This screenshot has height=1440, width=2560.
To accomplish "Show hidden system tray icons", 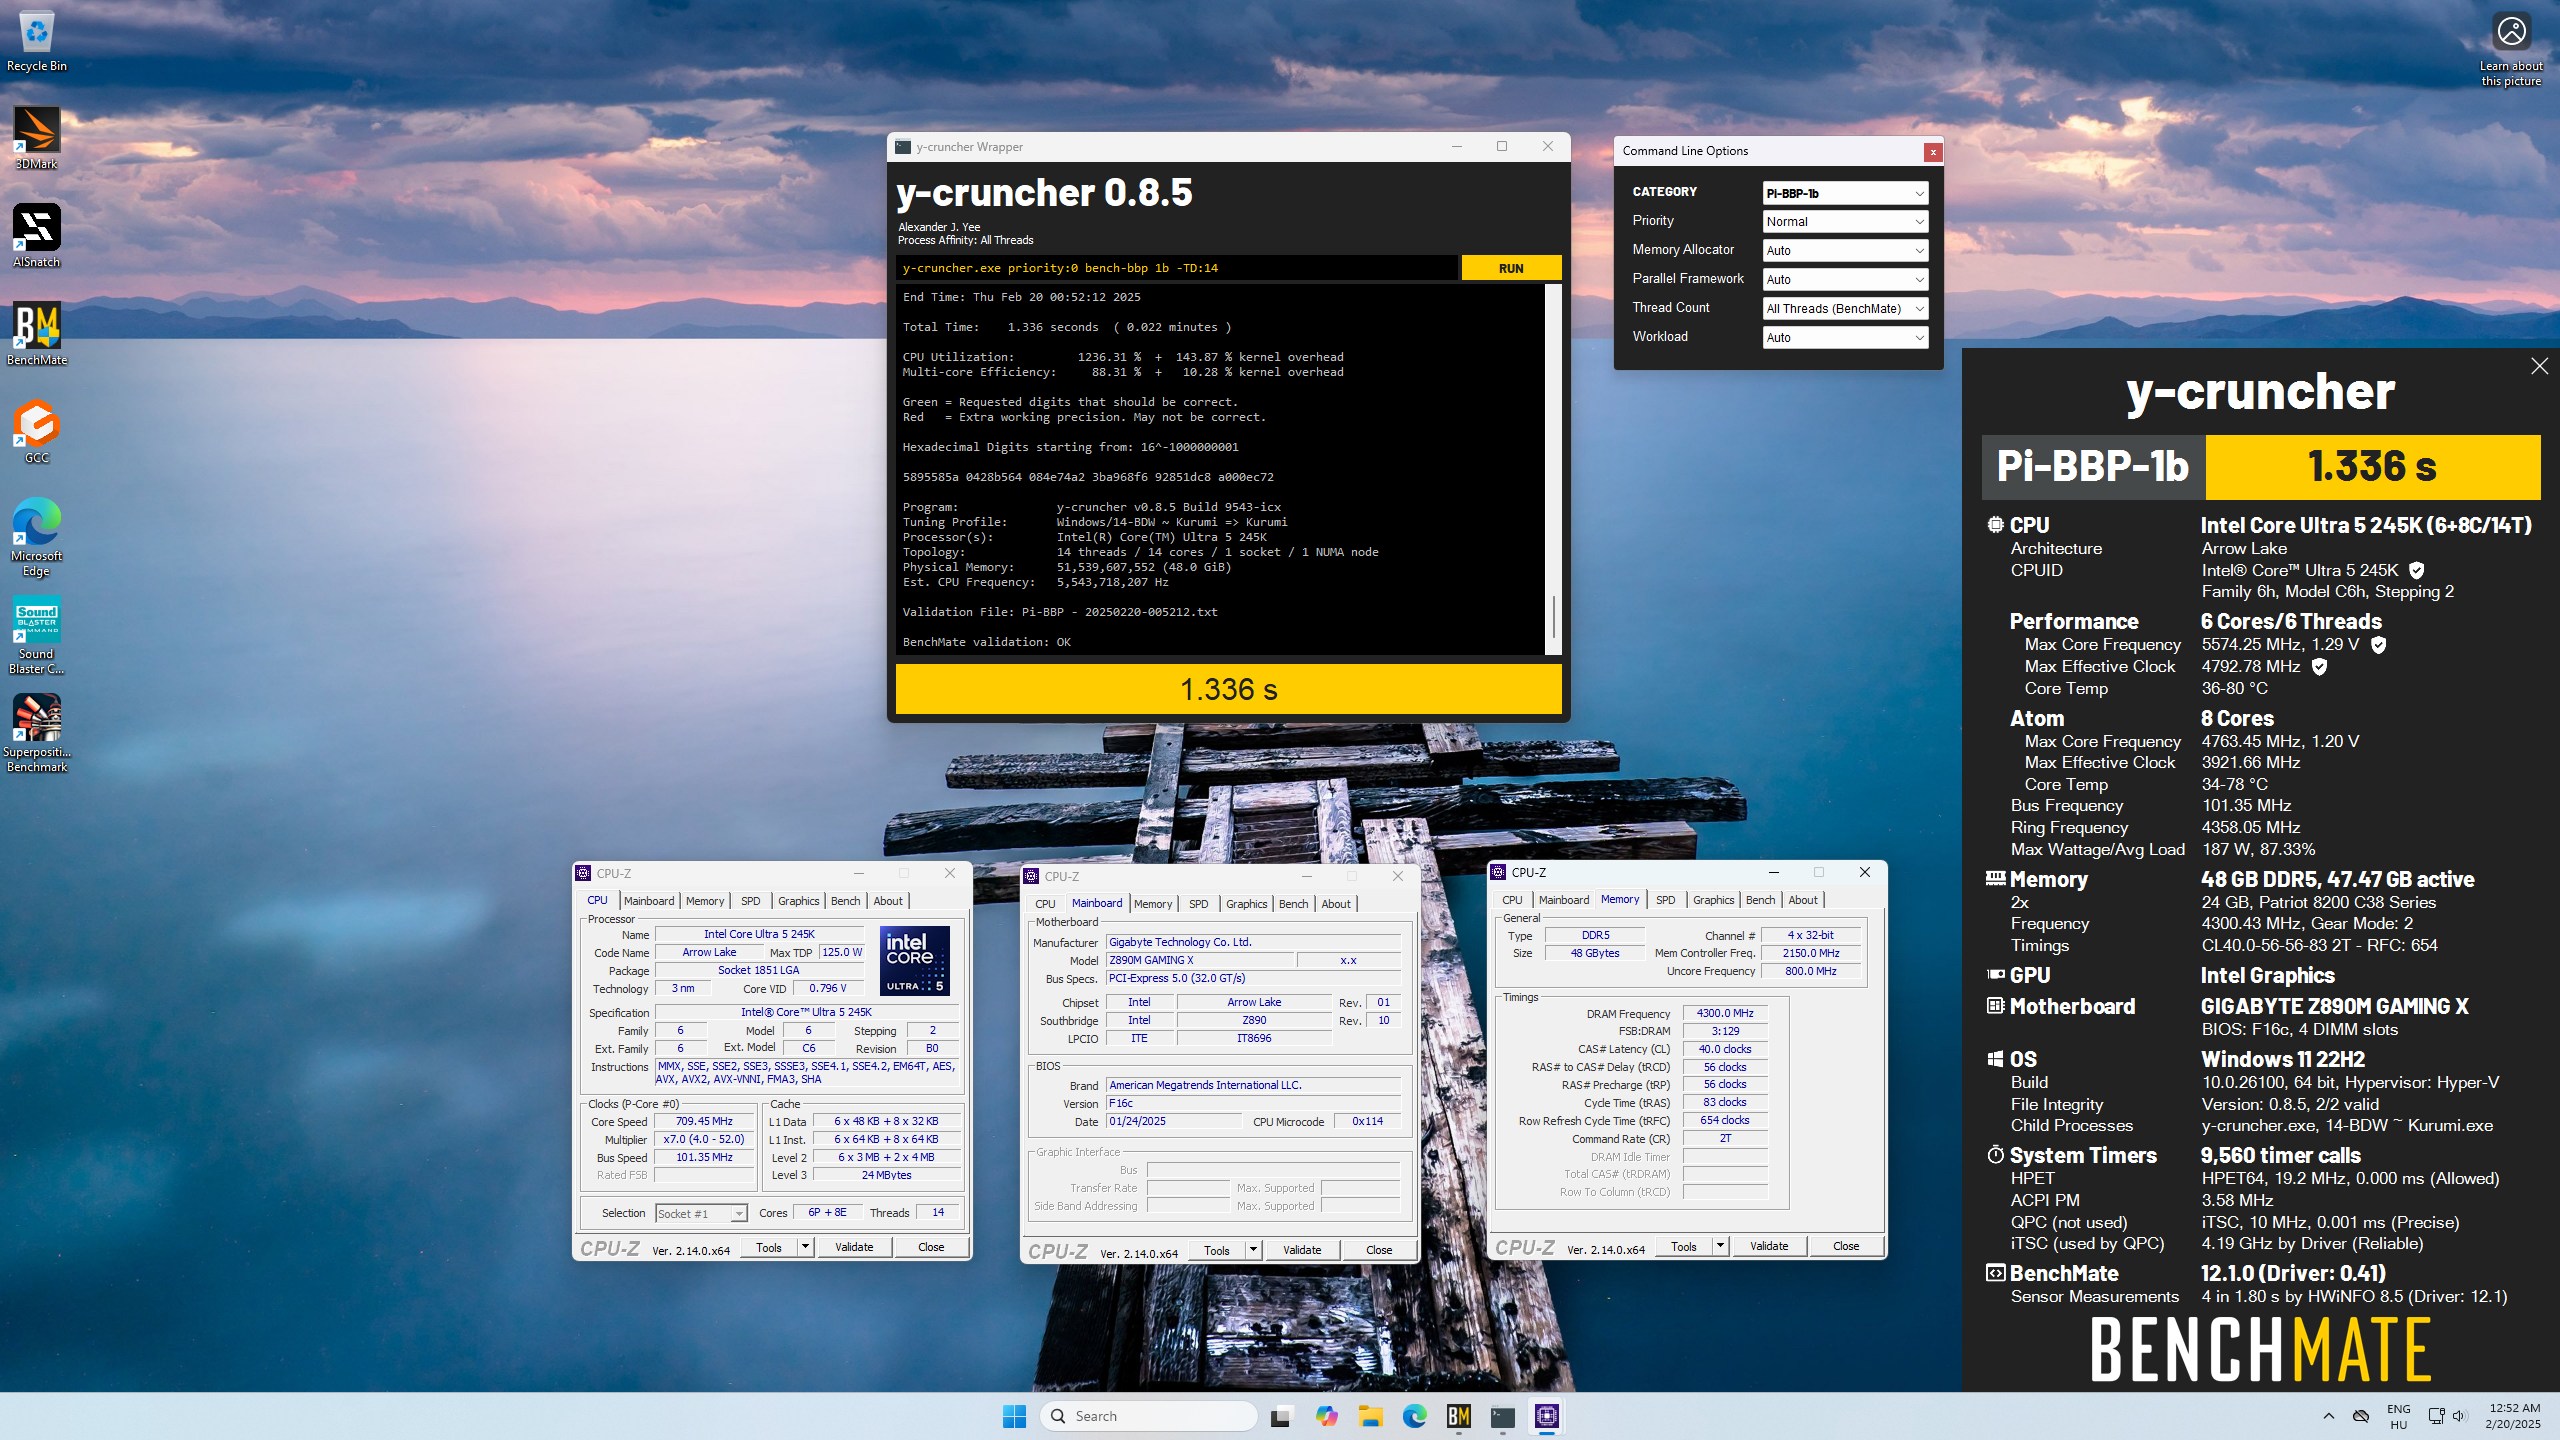I will 2329,1416.
